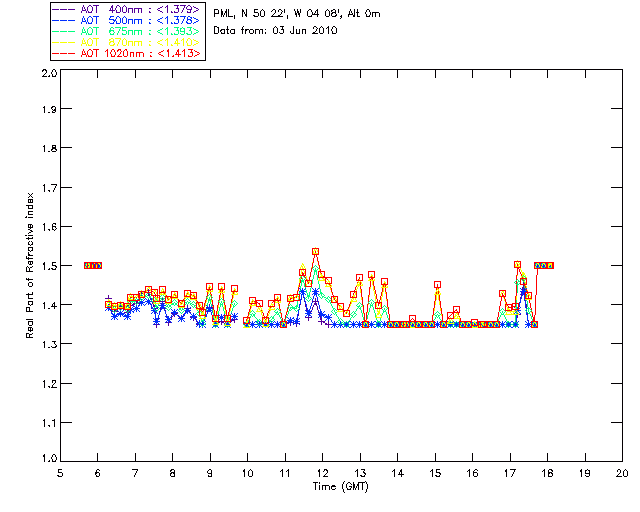The width and height of the screenshot is (640, 512).
Task: Click the 1.6 y-axis tick label
Action: pyautogui.click(x=49, y=227)
